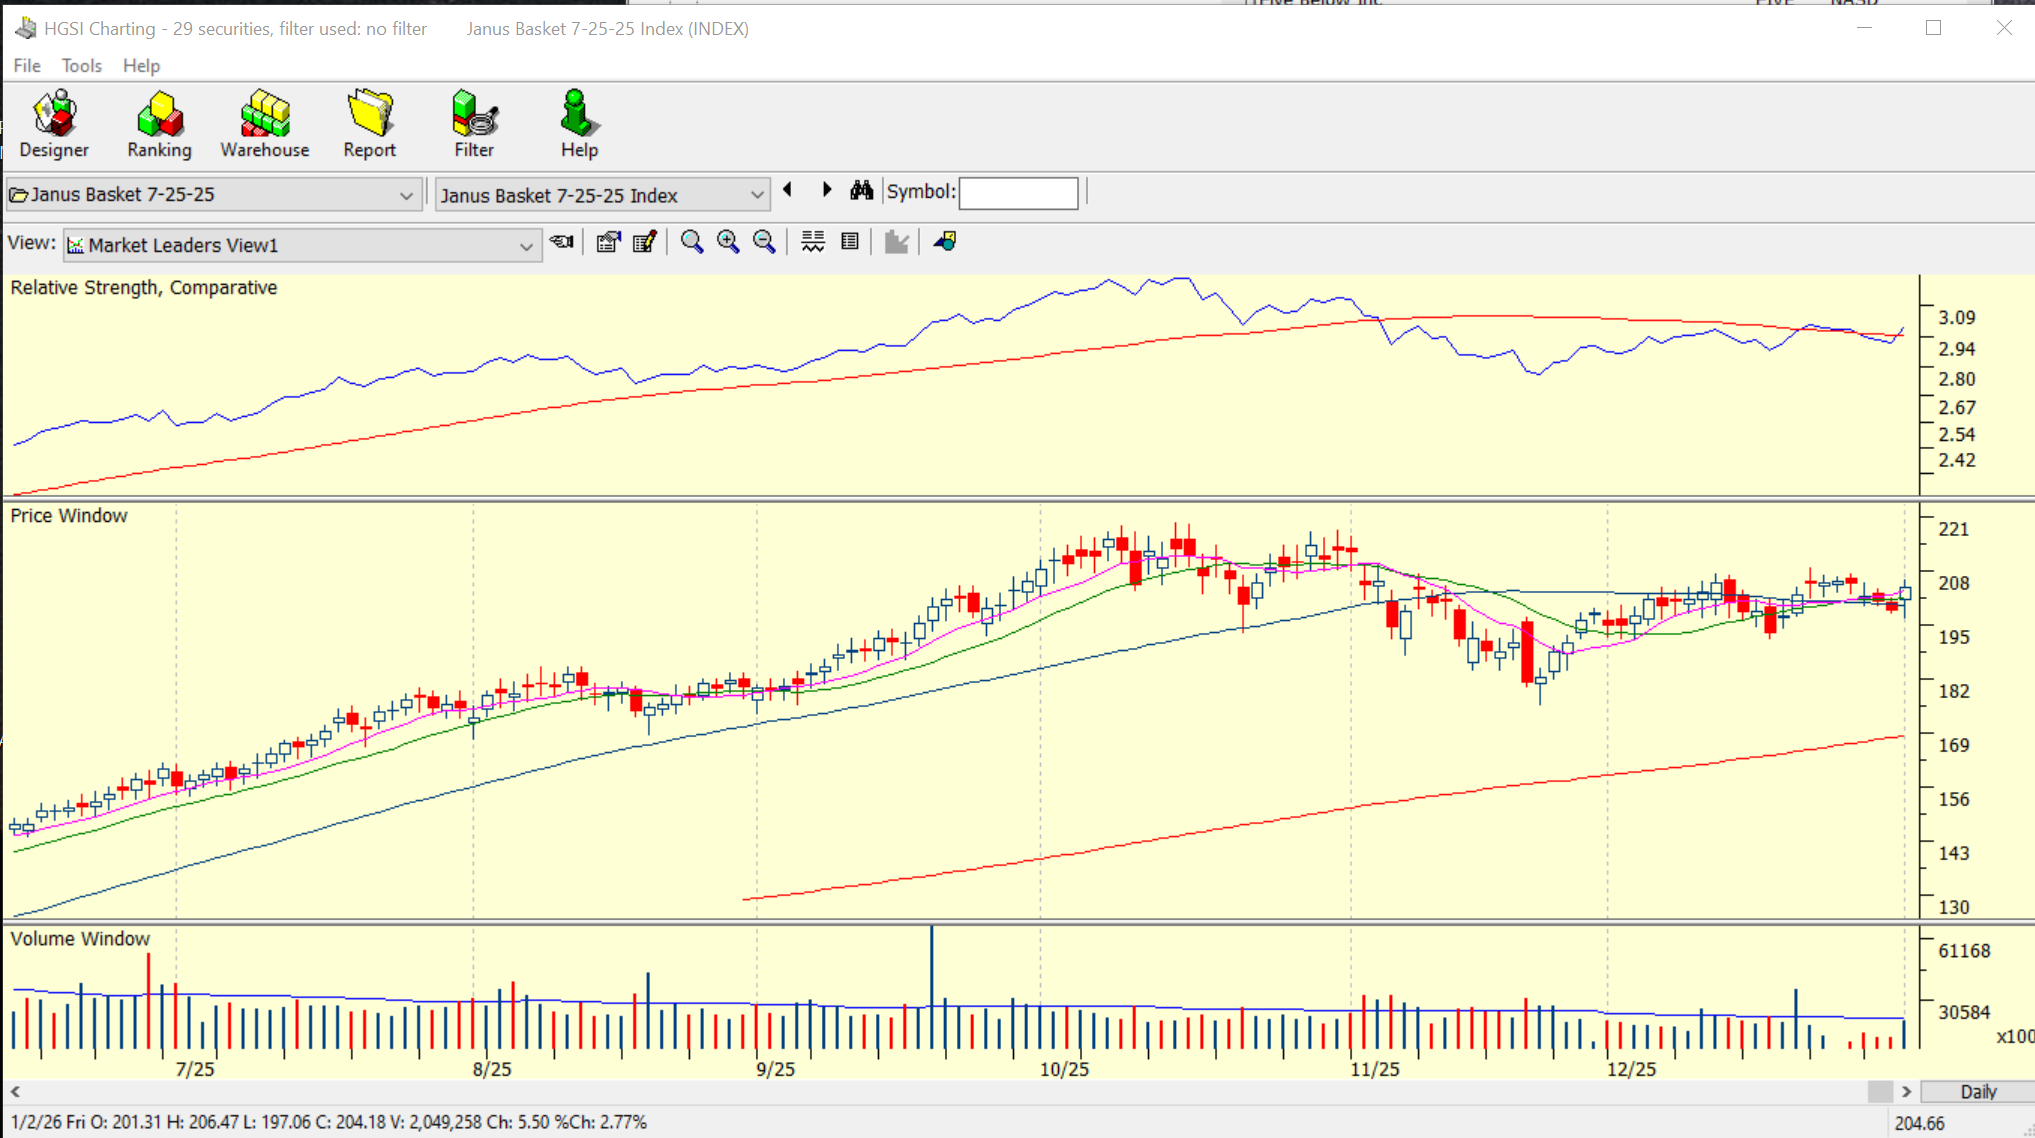Expand the Janus Basket 7-25-25 Index dropdown

[757, 195]
